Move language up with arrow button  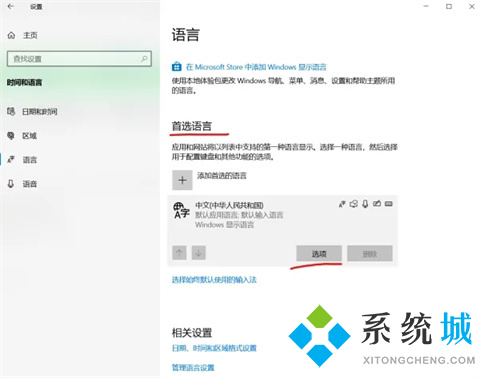coord(179,253)
